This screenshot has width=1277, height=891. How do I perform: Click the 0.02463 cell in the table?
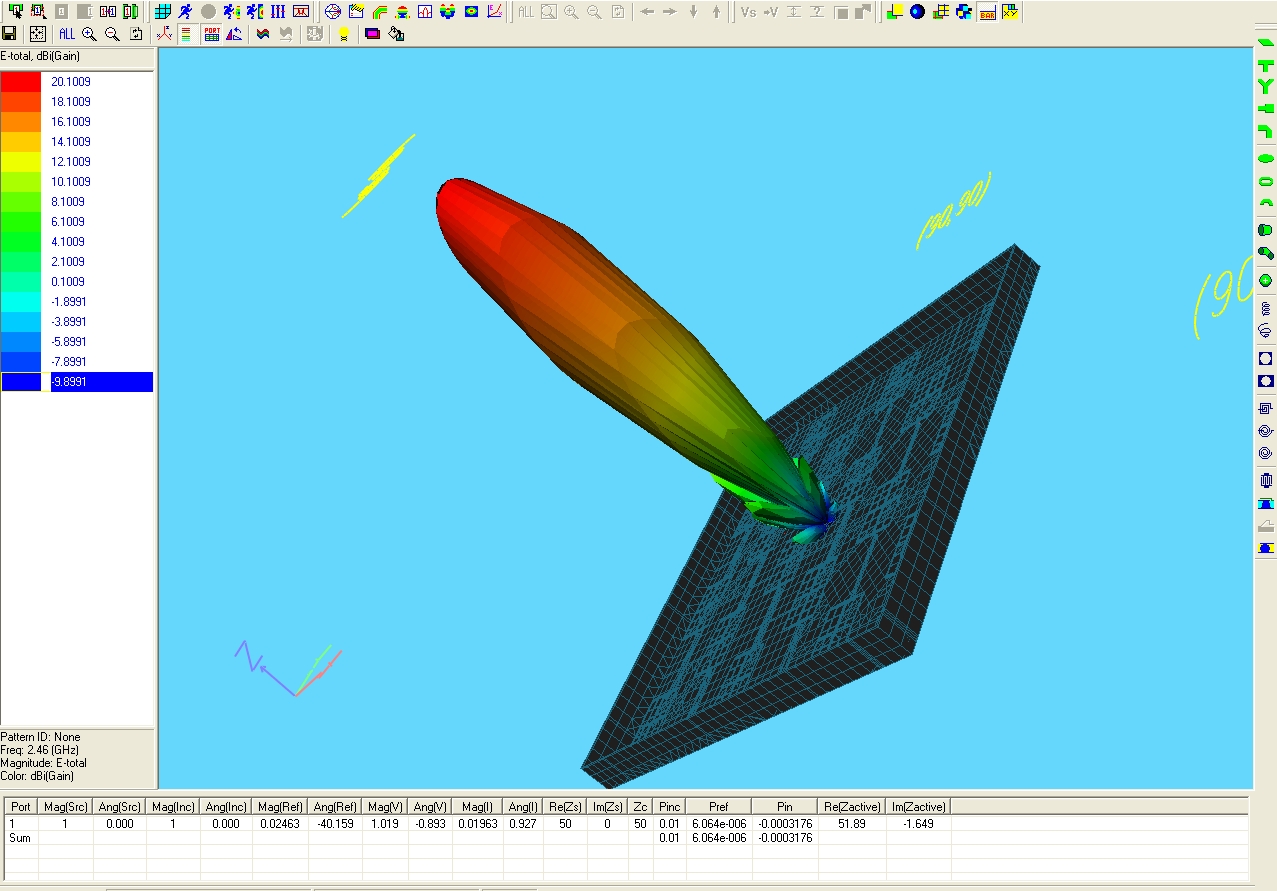(x=279, y=824)
